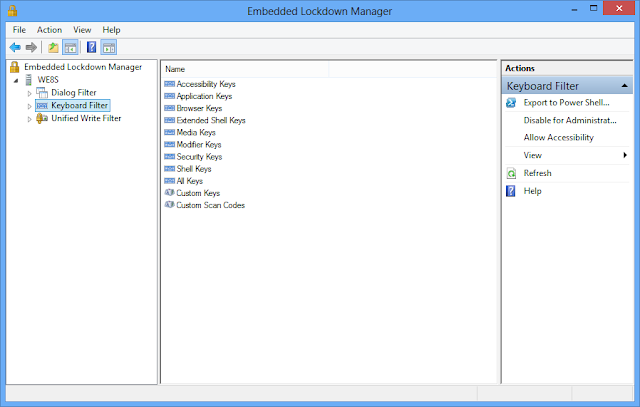Open the File menu
Viewport: 640px width, 407px height.
(19, 30)
